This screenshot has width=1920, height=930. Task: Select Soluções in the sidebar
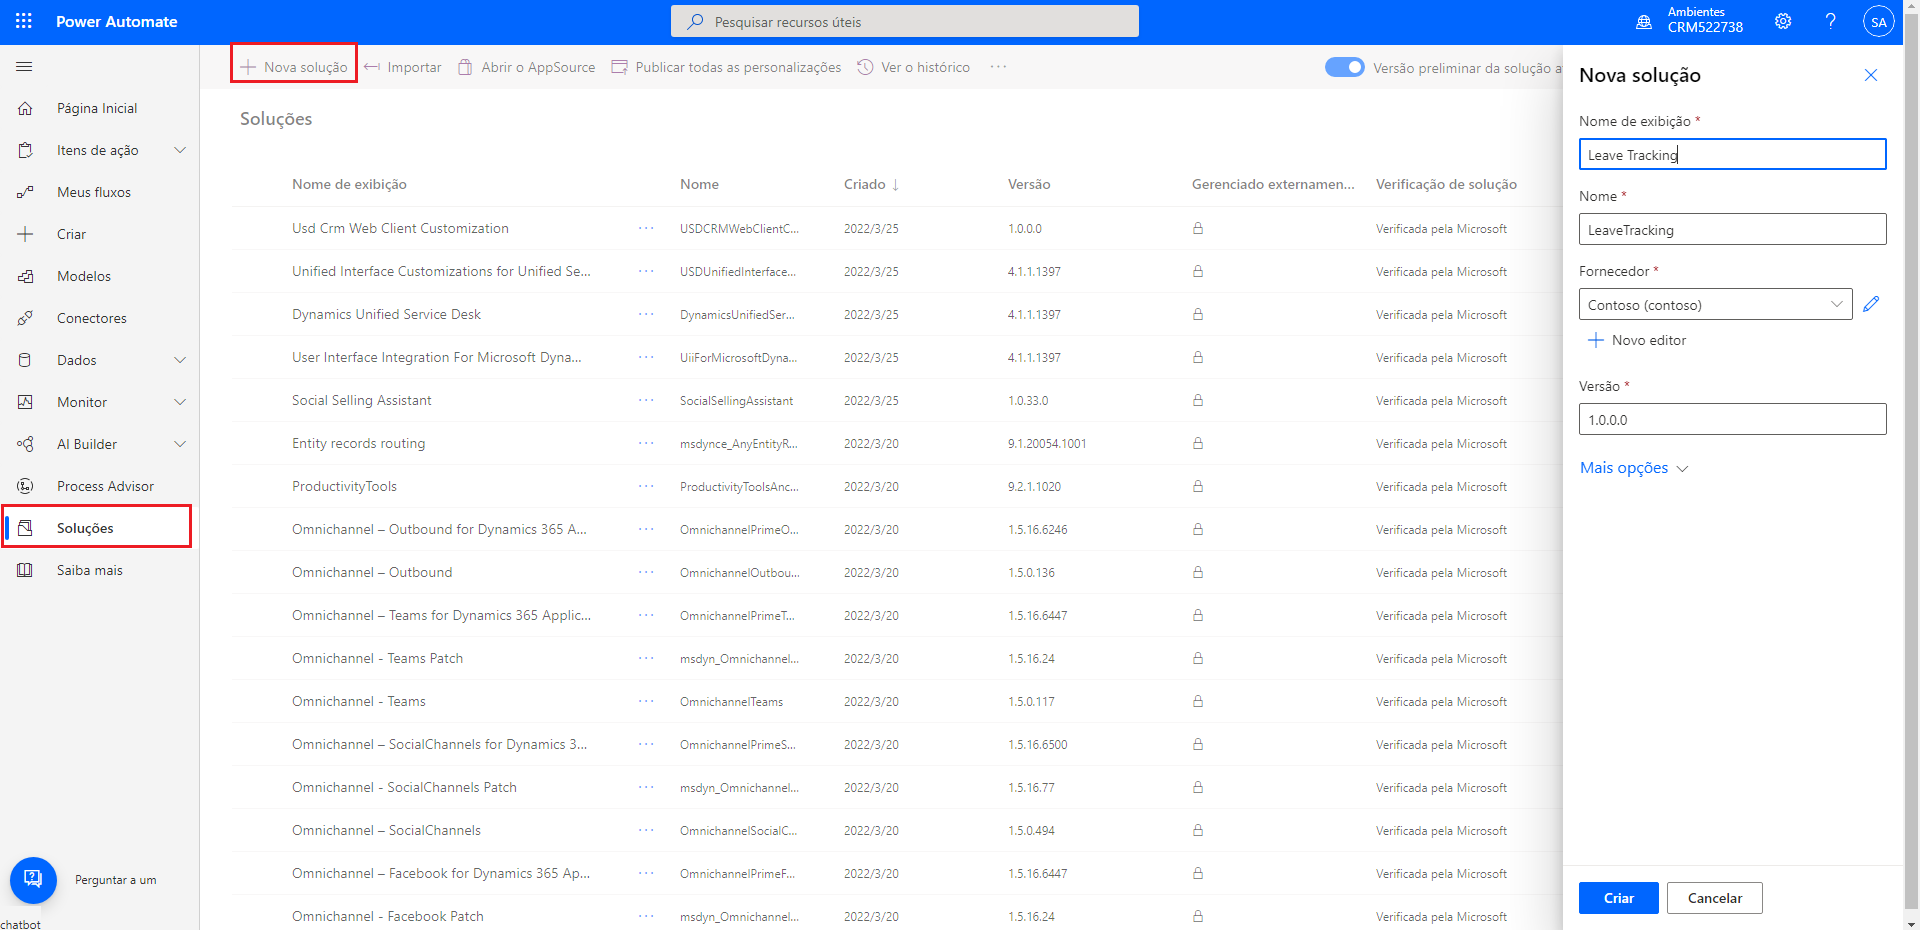85,528
